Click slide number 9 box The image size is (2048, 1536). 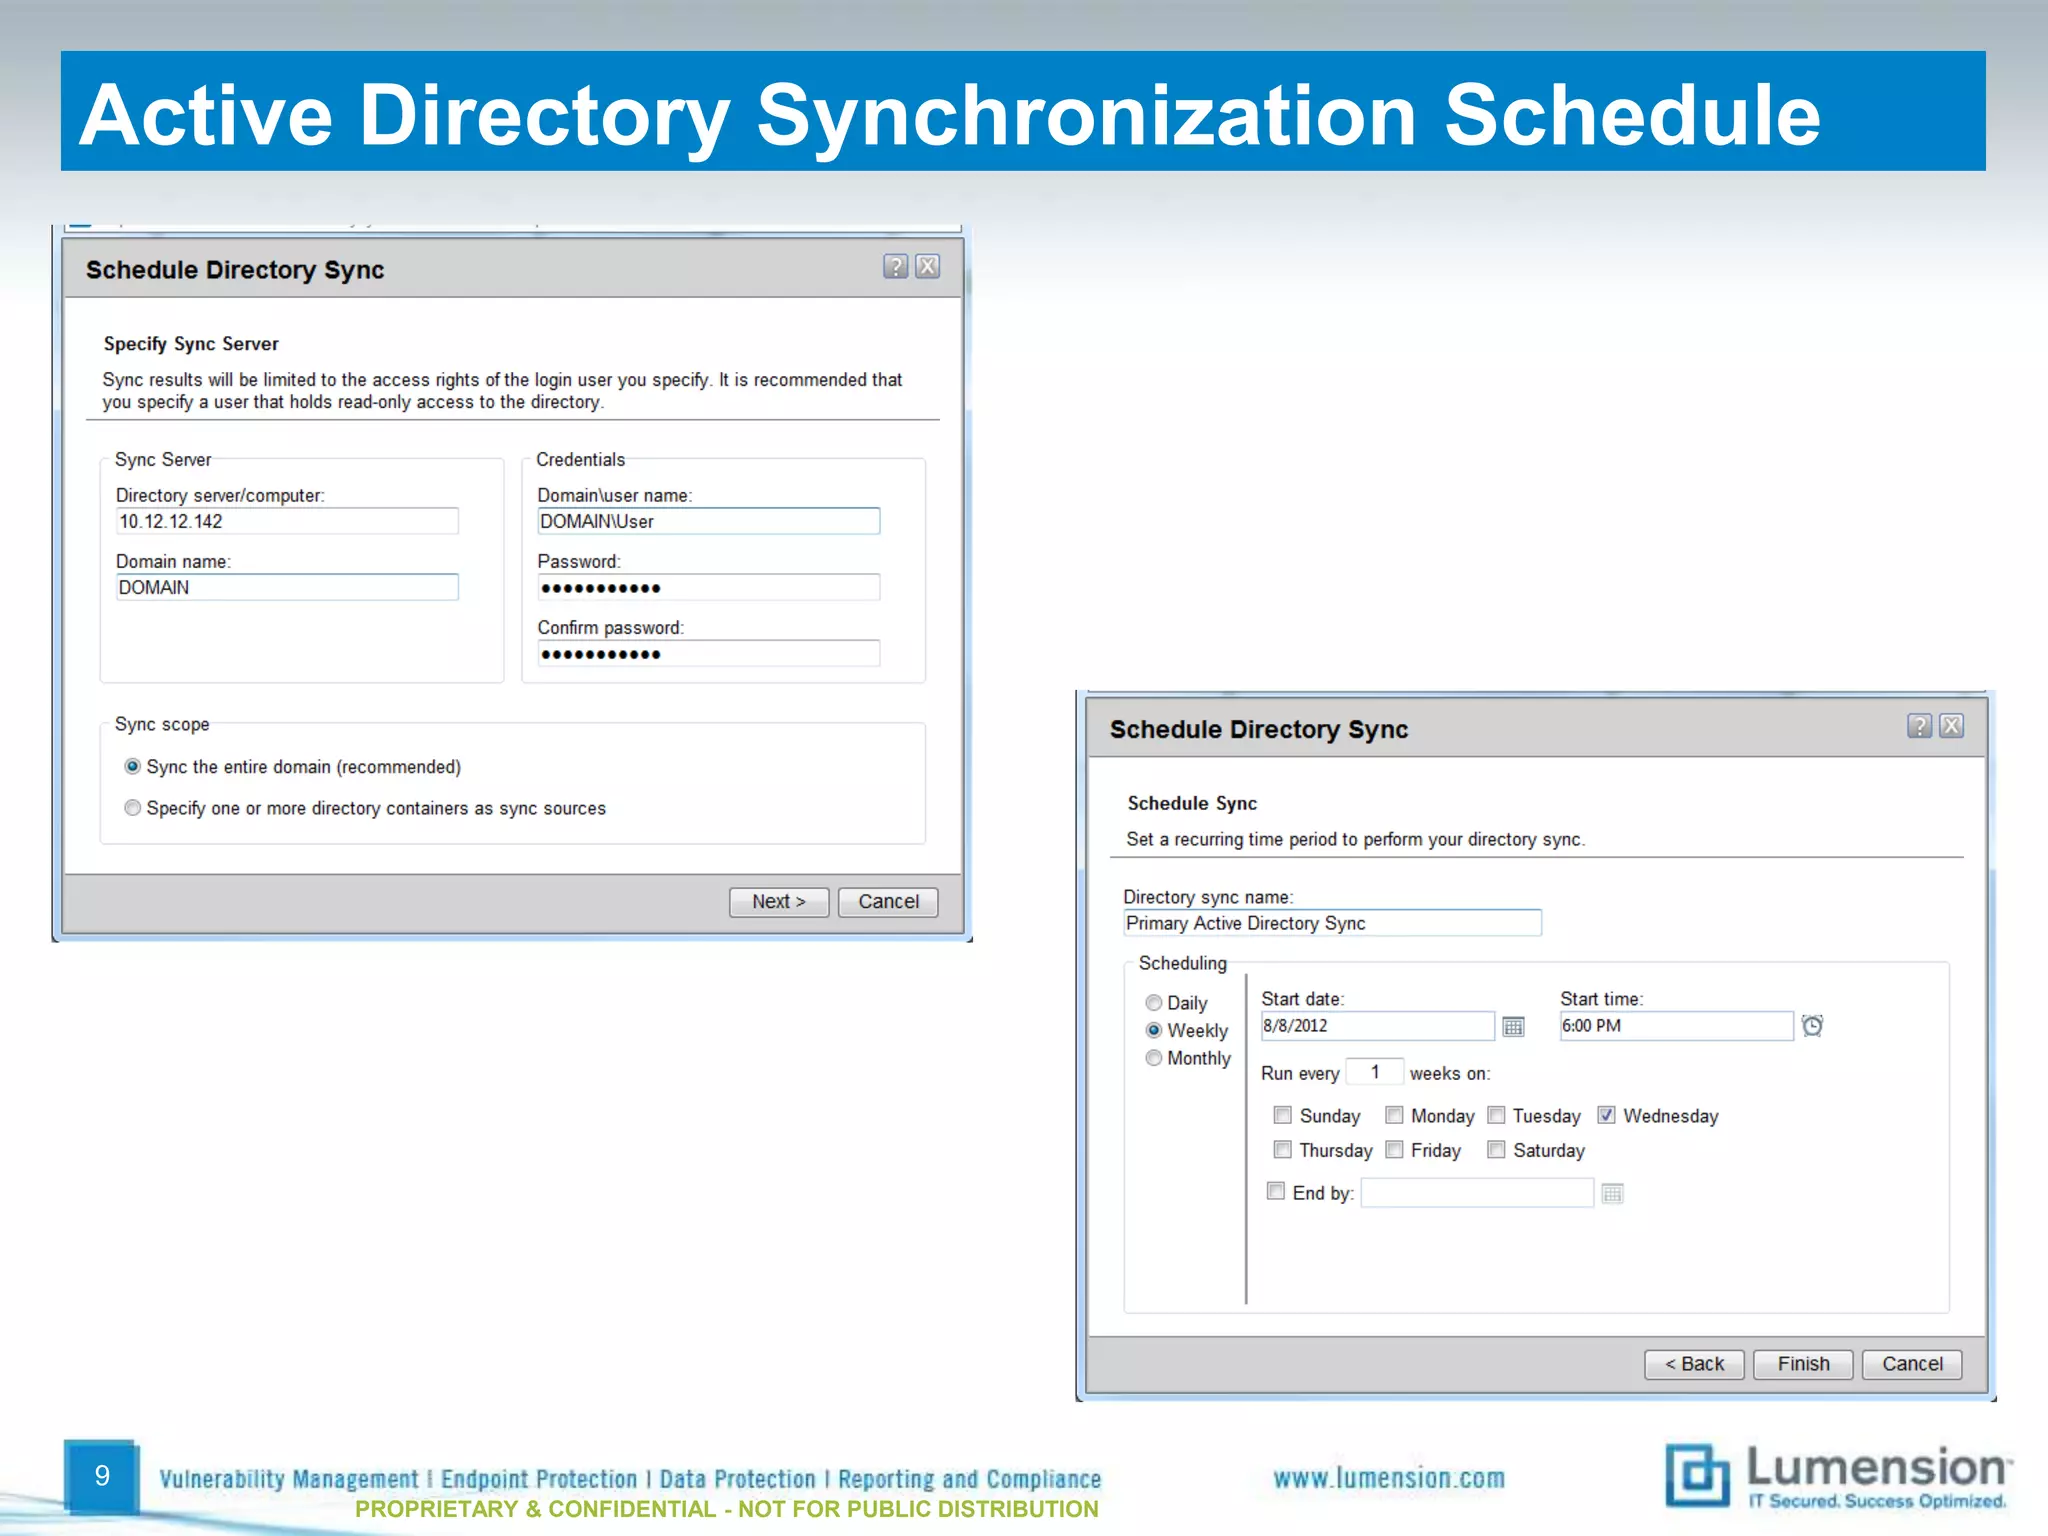(101, 1476)
